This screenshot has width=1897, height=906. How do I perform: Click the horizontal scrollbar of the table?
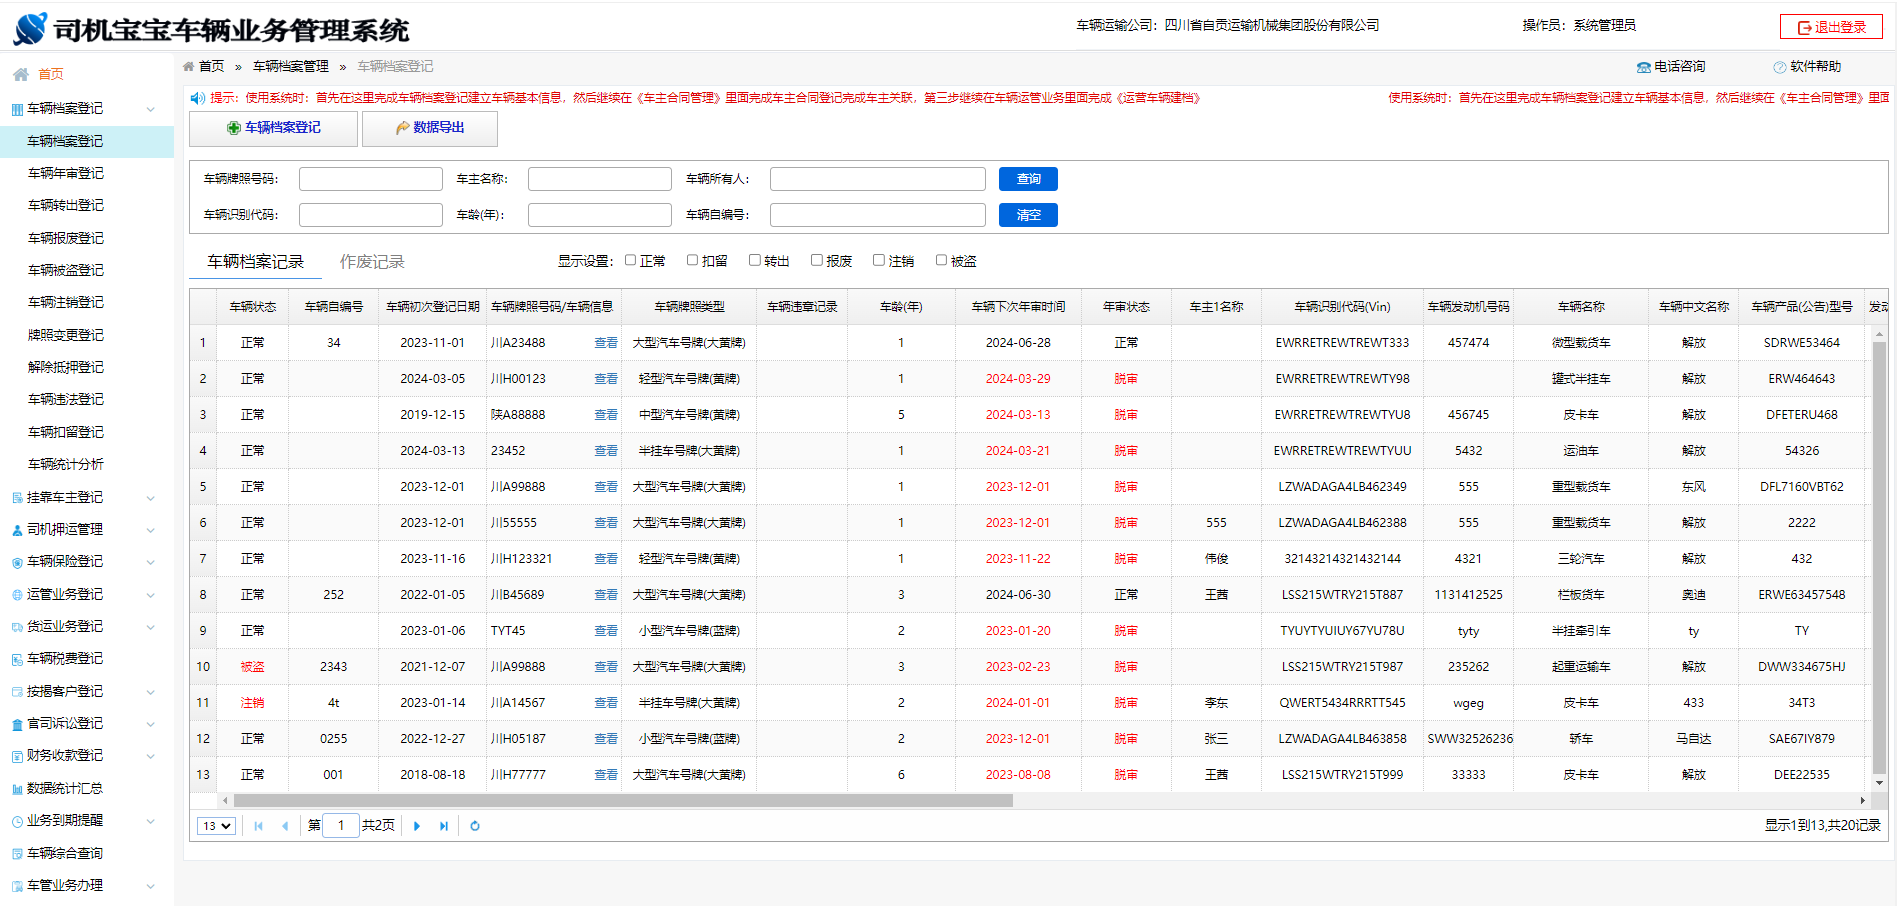pyautogui.click(x=623, y=800)
